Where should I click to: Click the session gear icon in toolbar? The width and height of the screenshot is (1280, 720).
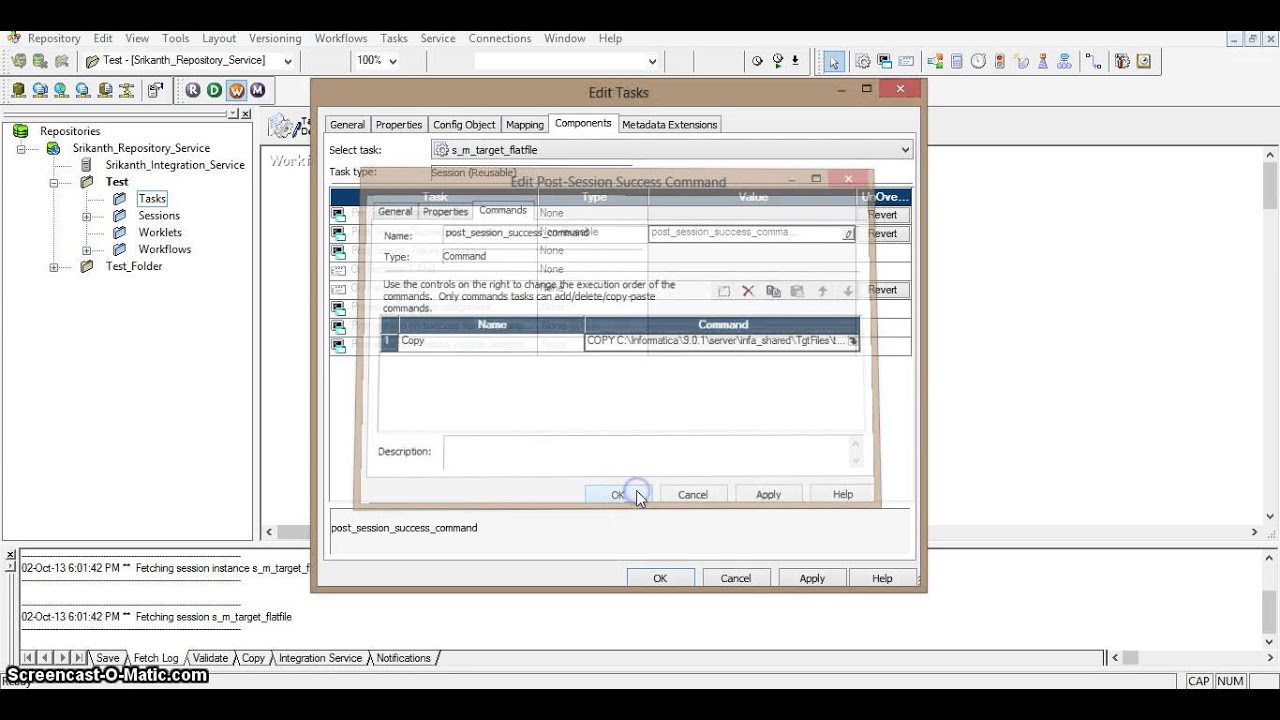(x=862, y=61)
